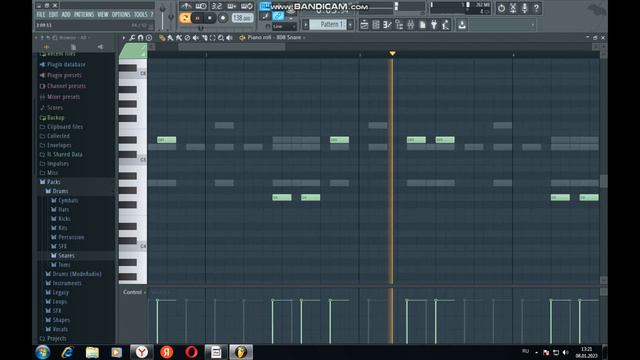Open the empty dropdown right of download icon

click(x=503, y=25)
